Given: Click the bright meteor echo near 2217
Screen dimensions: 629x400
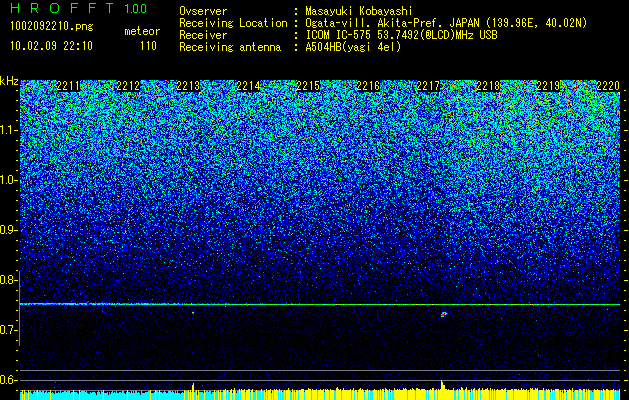Looking at the screenshot, I should [x=444, y=314].
